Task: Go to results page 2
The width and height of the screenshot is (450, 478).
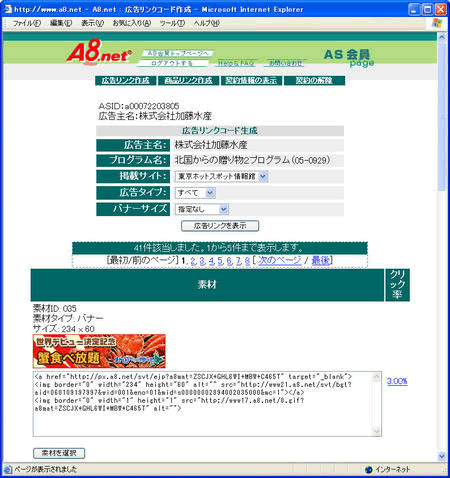Action: click(193, 261)
